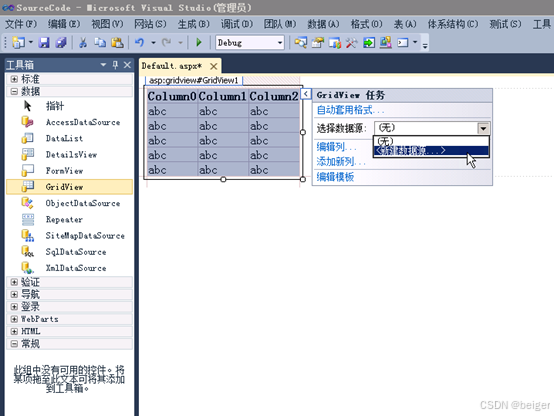The width and height of the screenshot is (554, 416).
Task: Click the Redo arrow icon
Action: click(x=166, y=43)
